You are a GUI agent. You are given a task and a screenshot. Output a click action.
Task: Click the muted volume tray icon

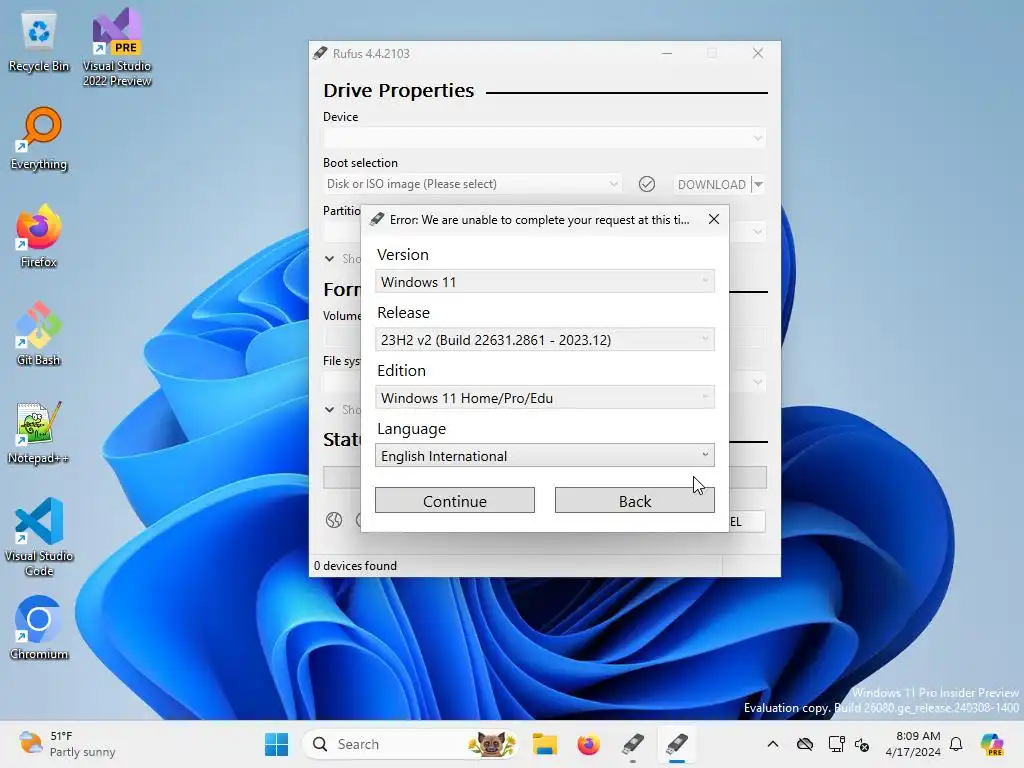point(862,744)
